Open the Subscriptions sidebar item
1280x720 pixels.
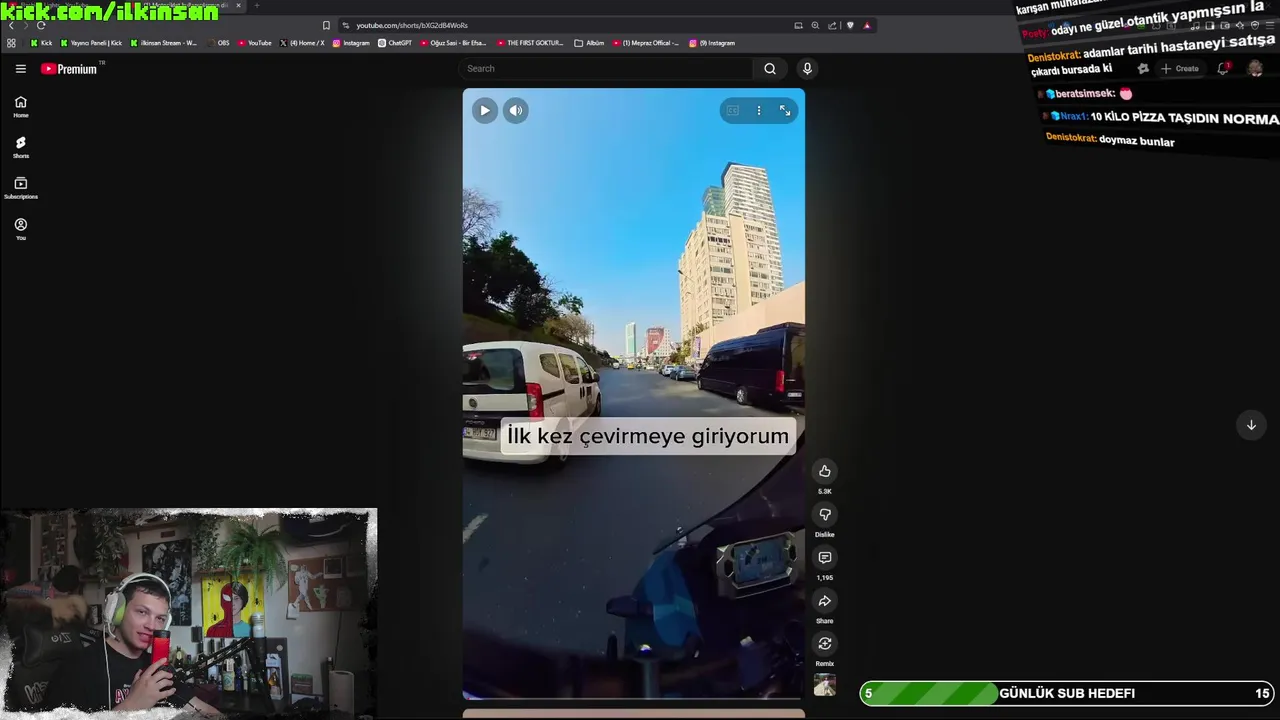(20, 188)
